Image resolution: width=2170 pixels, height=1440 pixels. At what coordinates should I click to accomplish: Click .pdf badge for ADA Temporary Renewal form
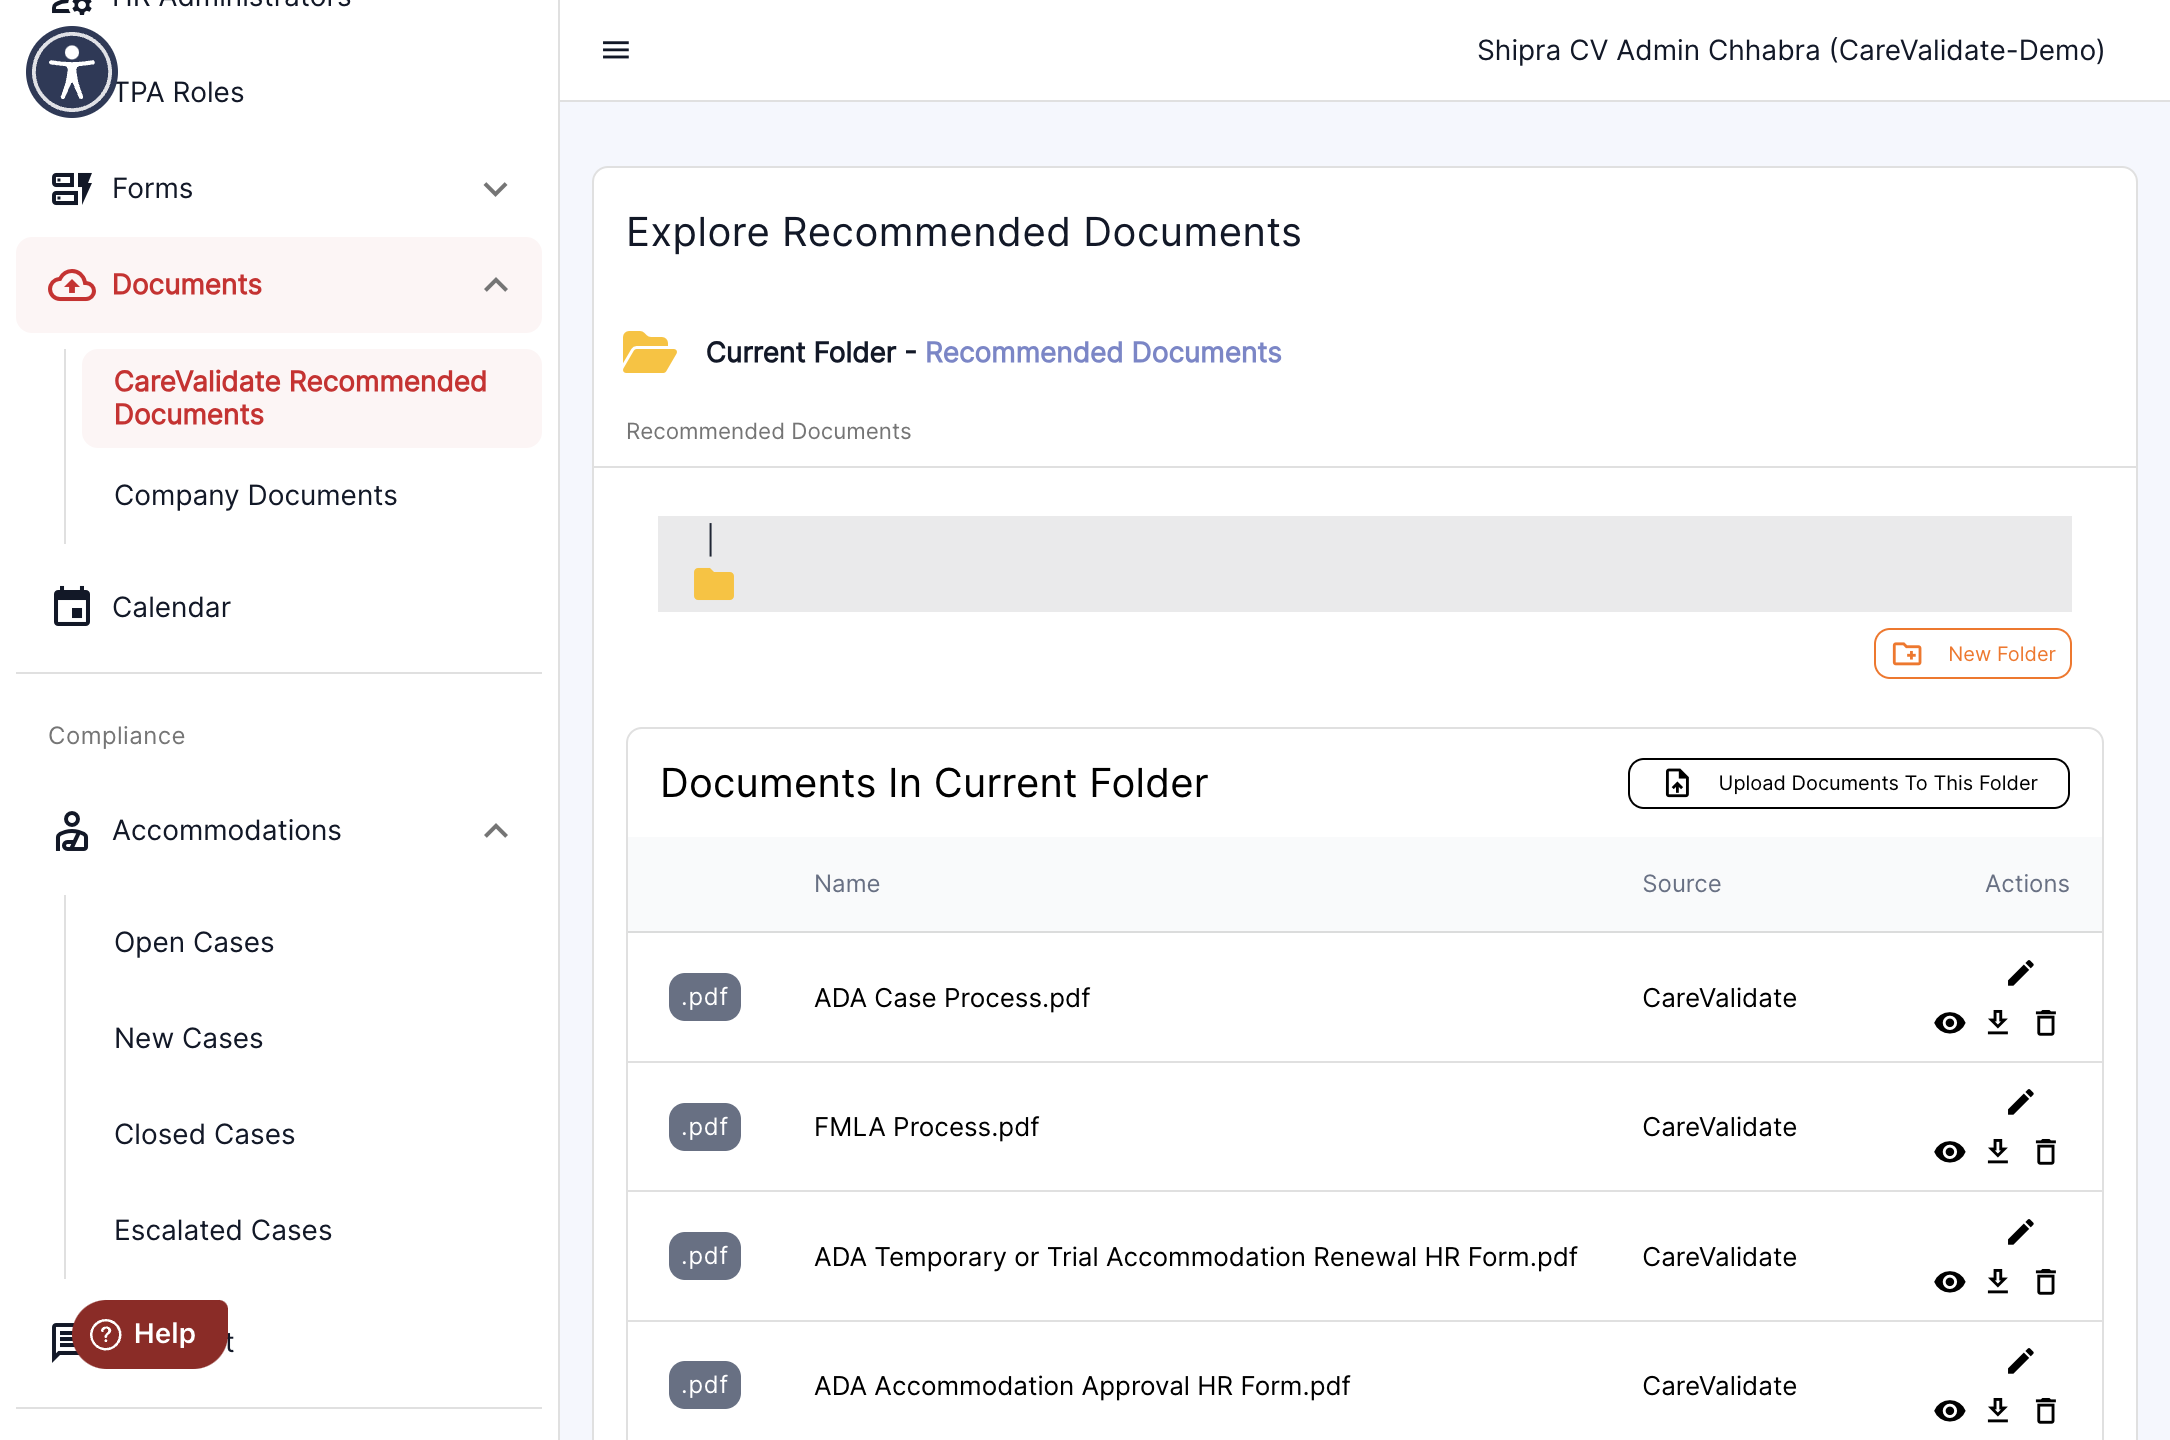pyautogui.click(x=705, y=1256)
